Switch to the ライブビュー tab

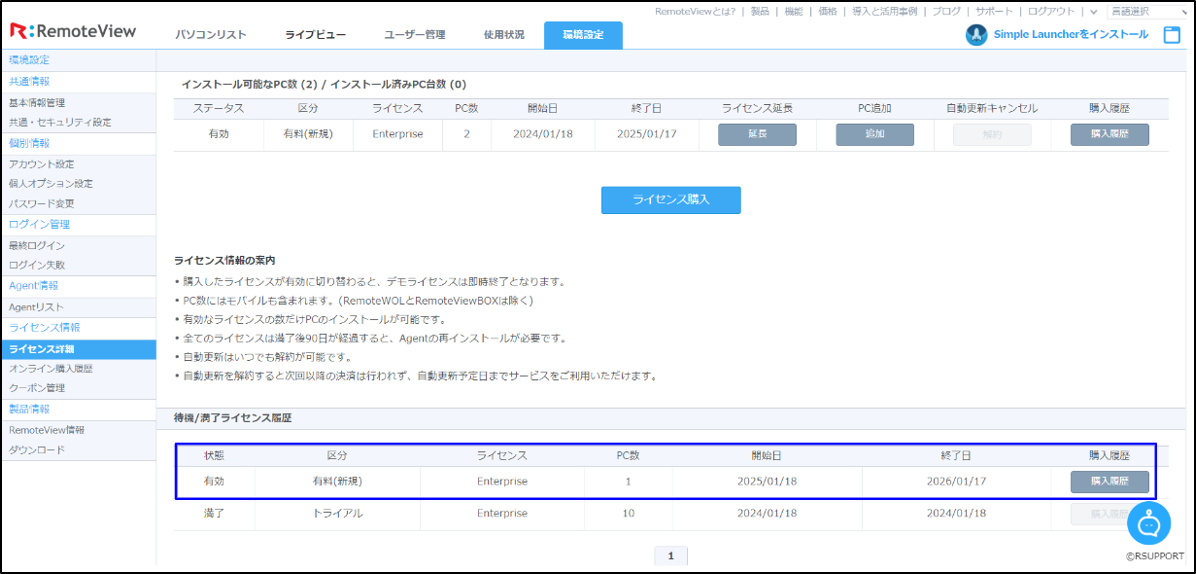point(315,35)
